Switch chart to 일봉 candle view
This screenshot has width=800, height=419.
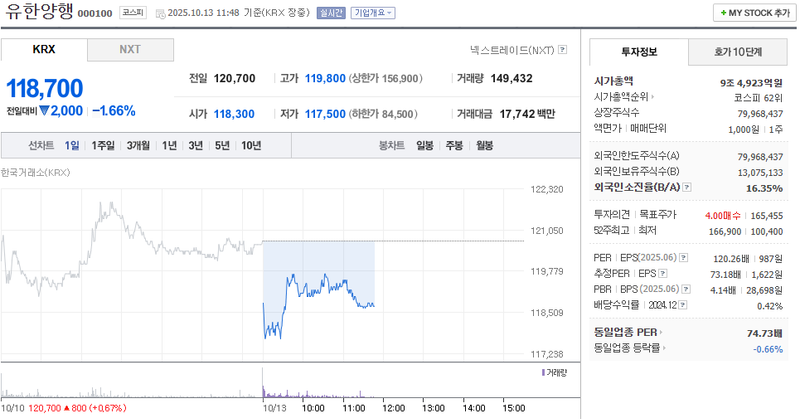[x=425, y=145]
